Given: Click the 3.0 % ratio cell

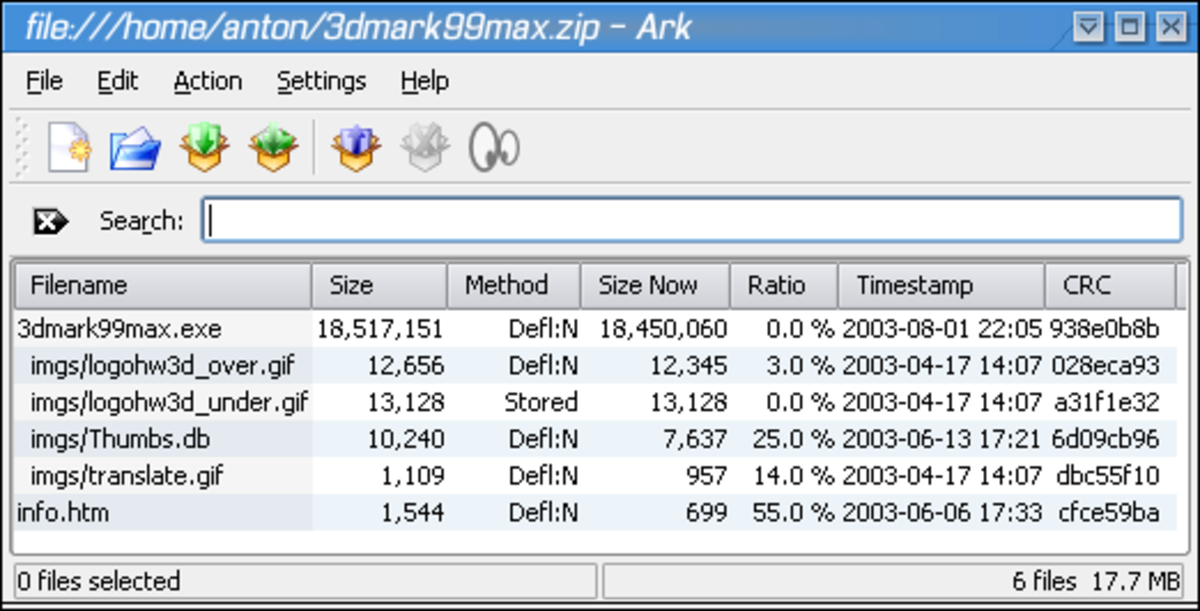Looking at the screenshot, I should click(x=799, y=366).
